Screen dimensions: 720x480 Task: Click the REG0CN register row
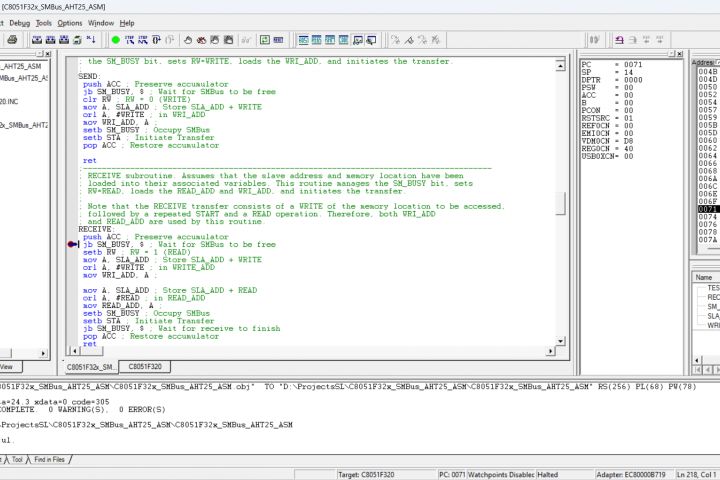(x=607, y=149)
